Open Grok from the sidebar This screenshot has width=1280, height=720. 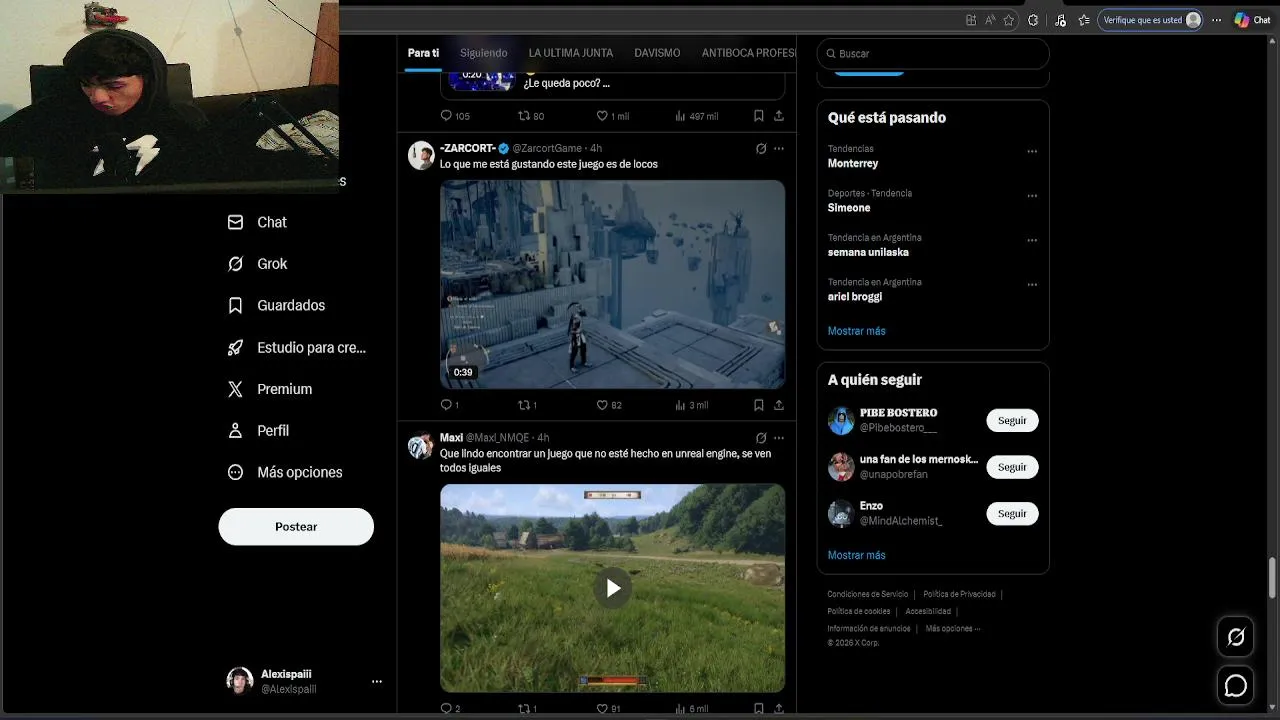coord(257,264)
